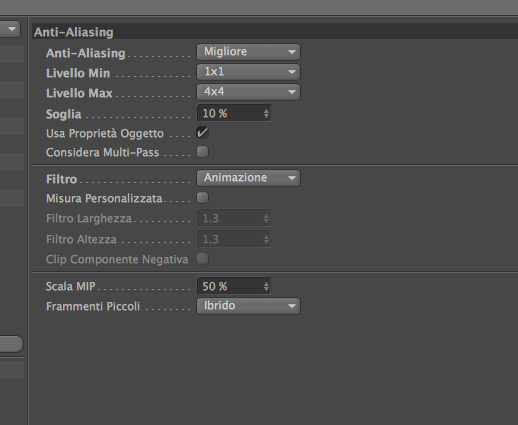Viewport: 518px width, 425px height.
Task: Click the Filtro Altezza stepper arrows
Action: pyautogui.click(x=266, y=239)
